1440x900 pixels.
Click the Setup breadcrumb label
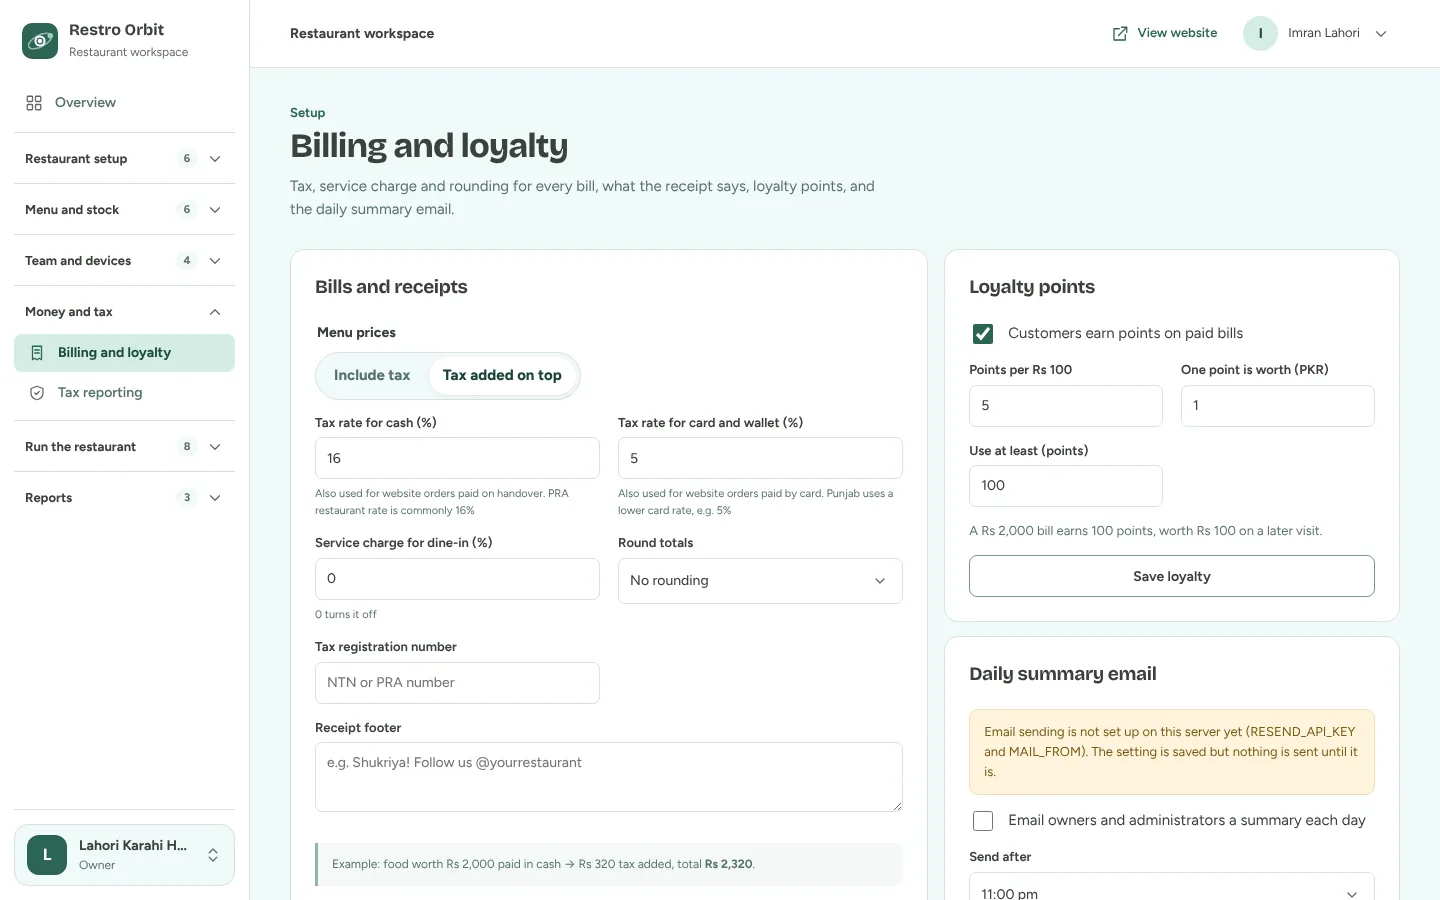pyautogui.click(x=307, y=113)
